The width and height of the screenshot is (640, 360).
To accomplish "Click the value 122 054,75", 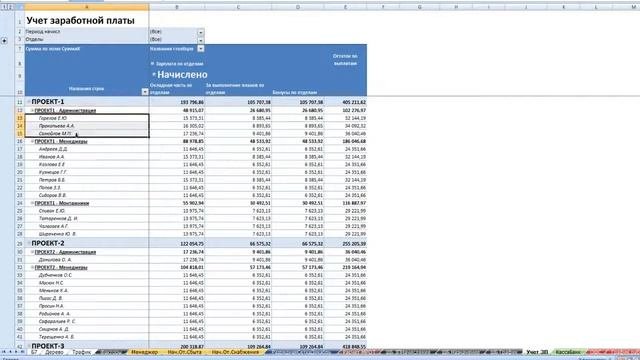I will click(x=177, y=244).
